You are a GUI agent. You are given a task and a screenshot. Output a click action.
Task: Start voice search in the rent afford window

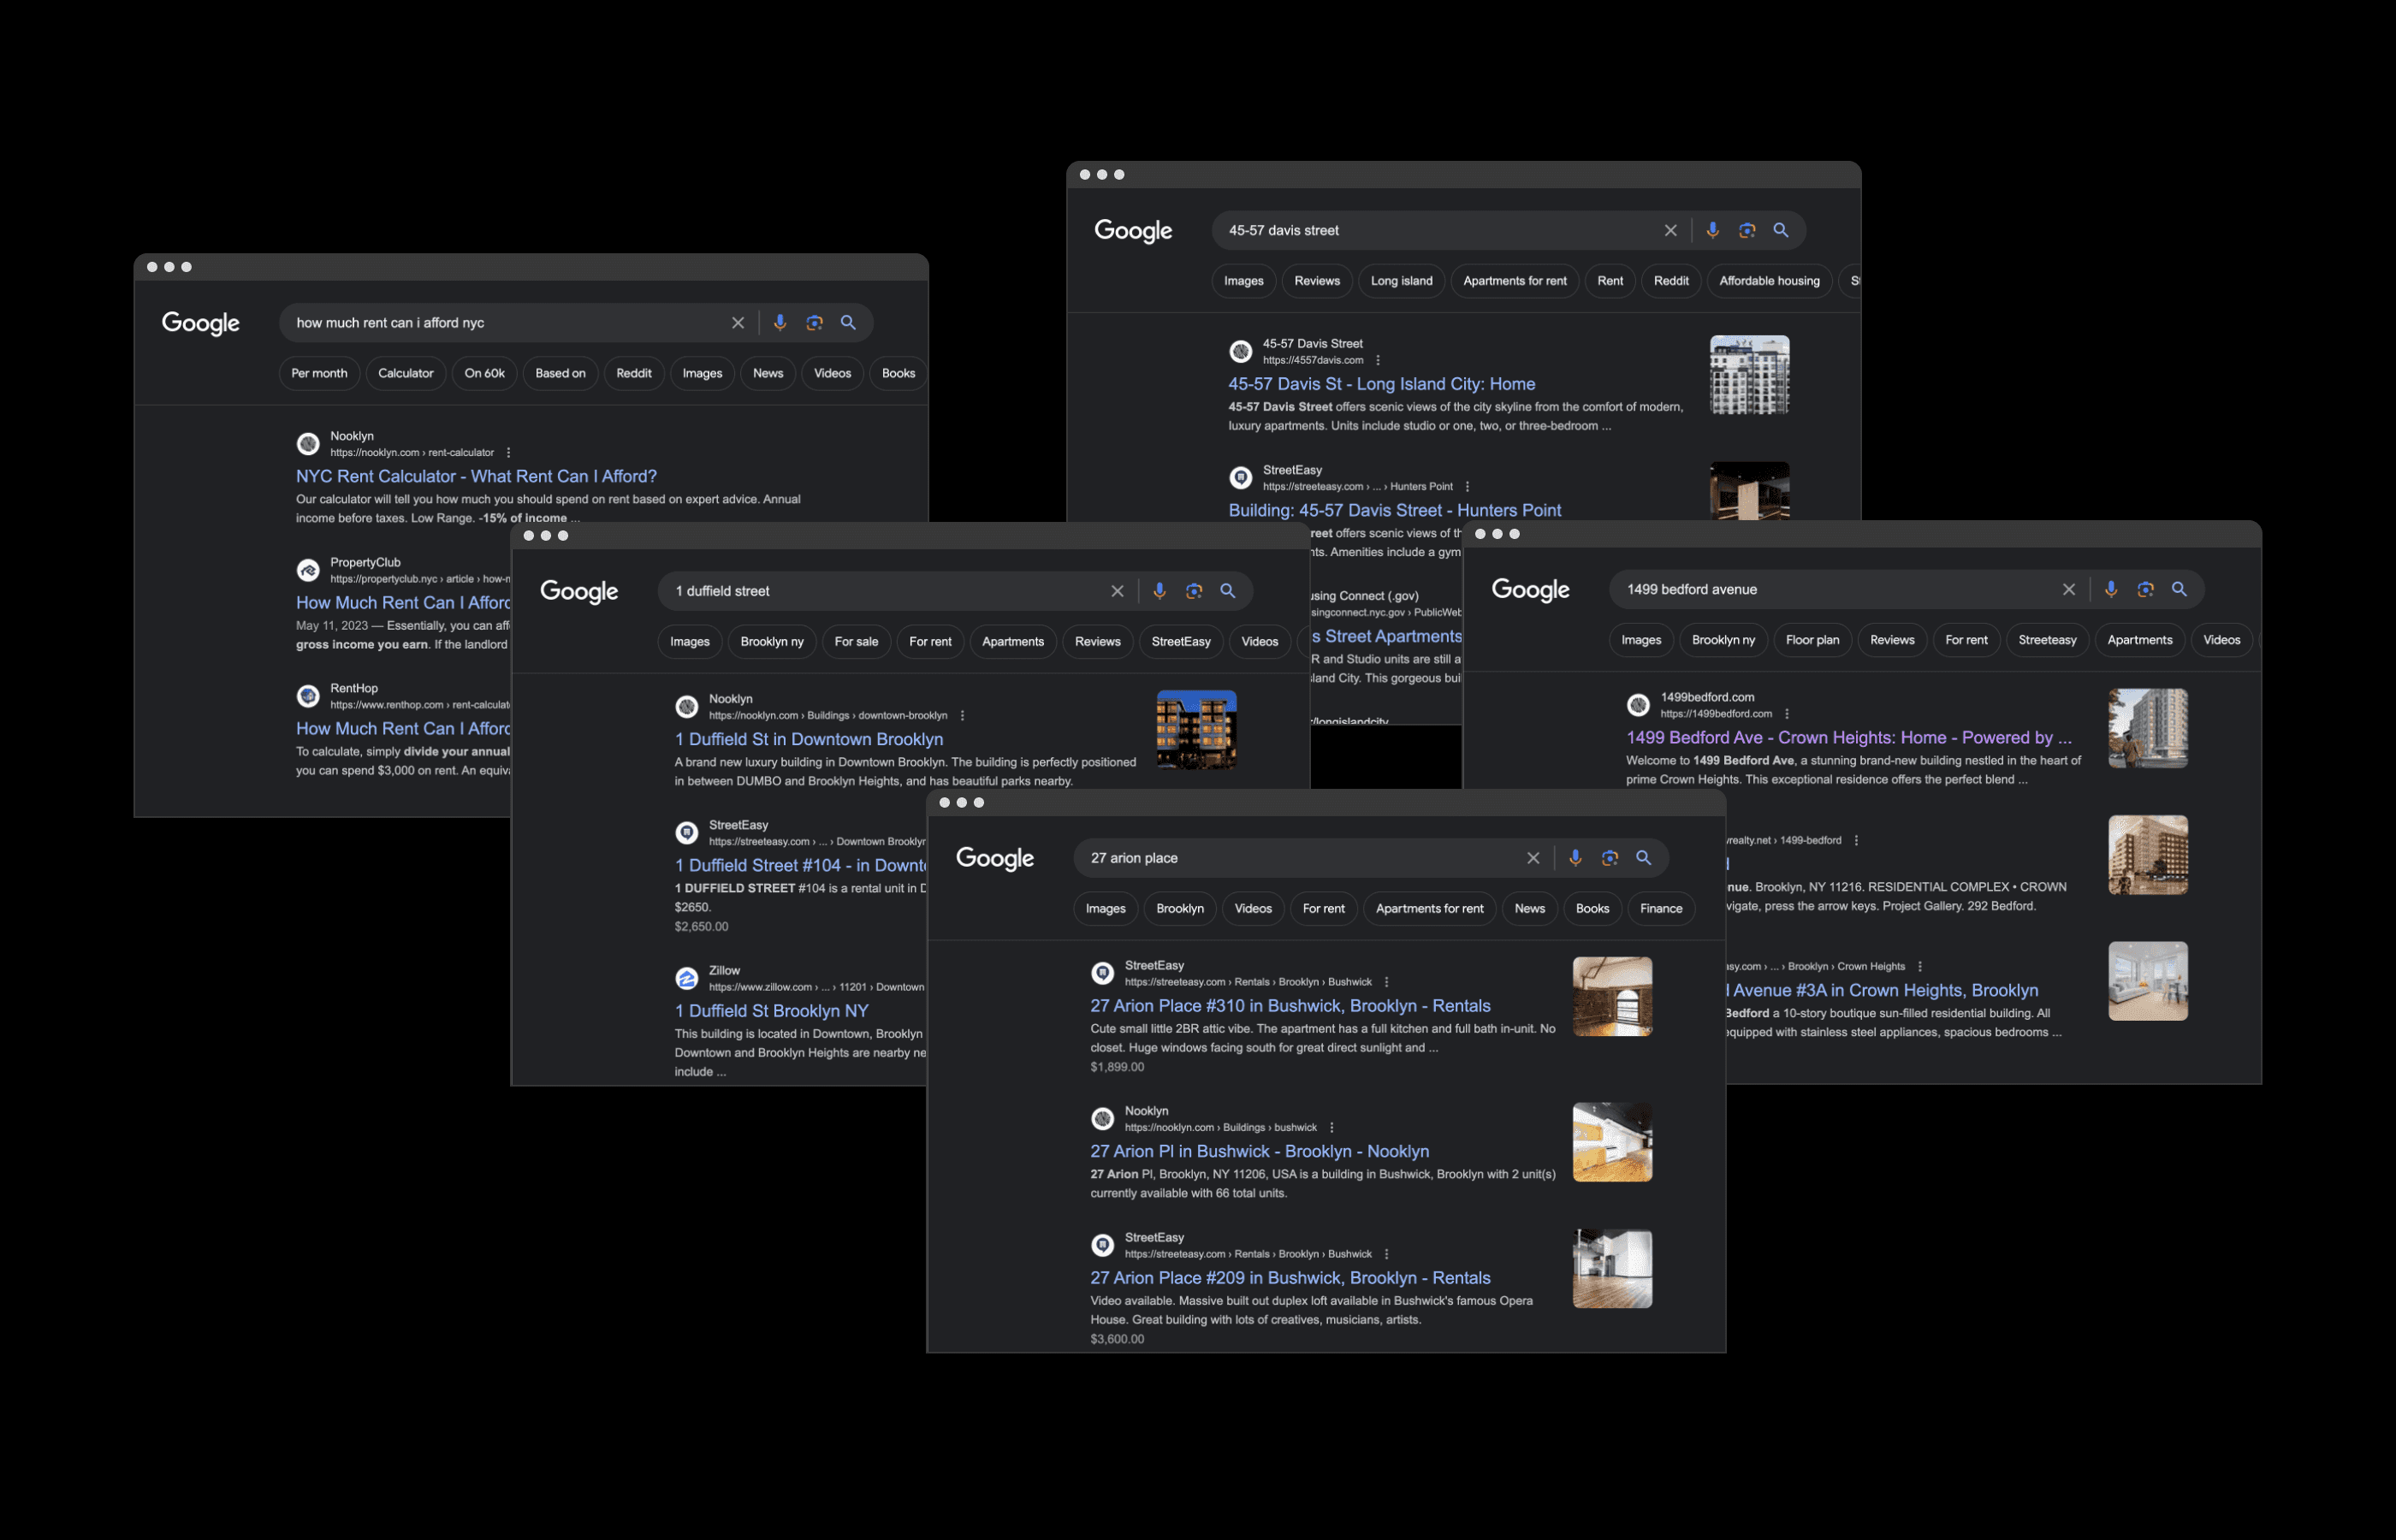[780, 322]
